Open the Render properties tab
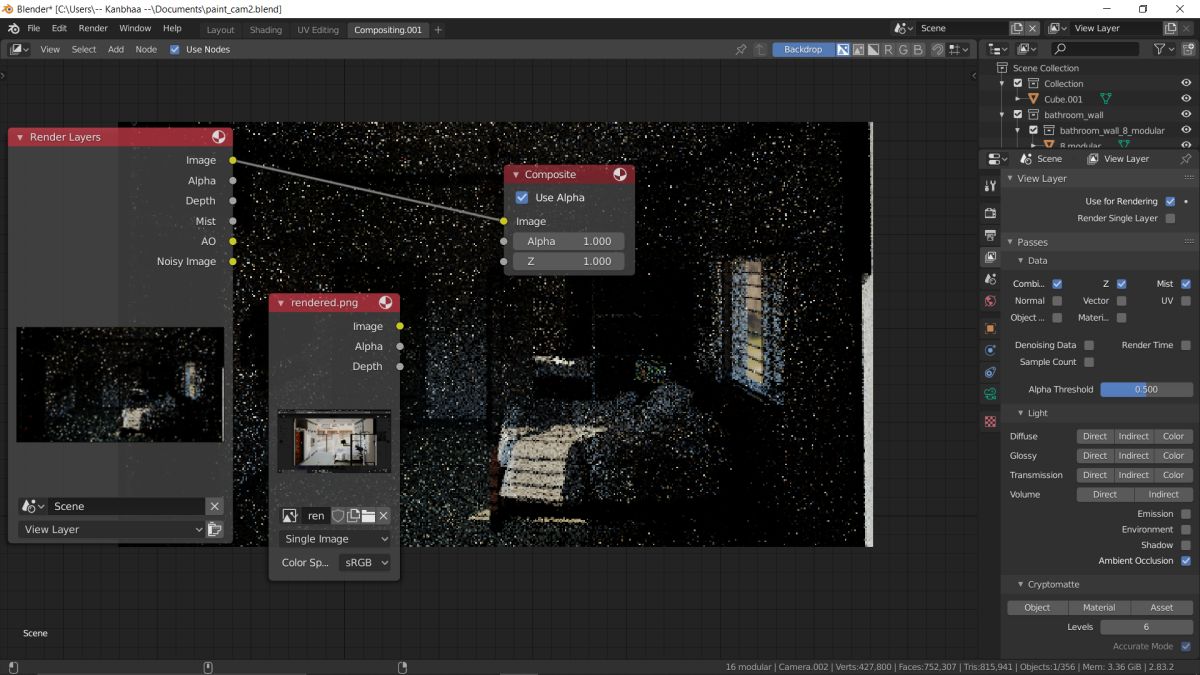The image size is (1200, 675). (990, 213)
